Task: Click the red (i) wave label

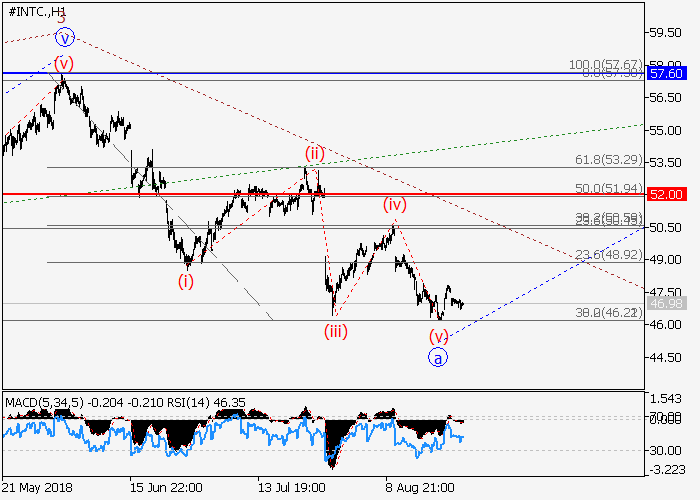Action: point(187,281)
